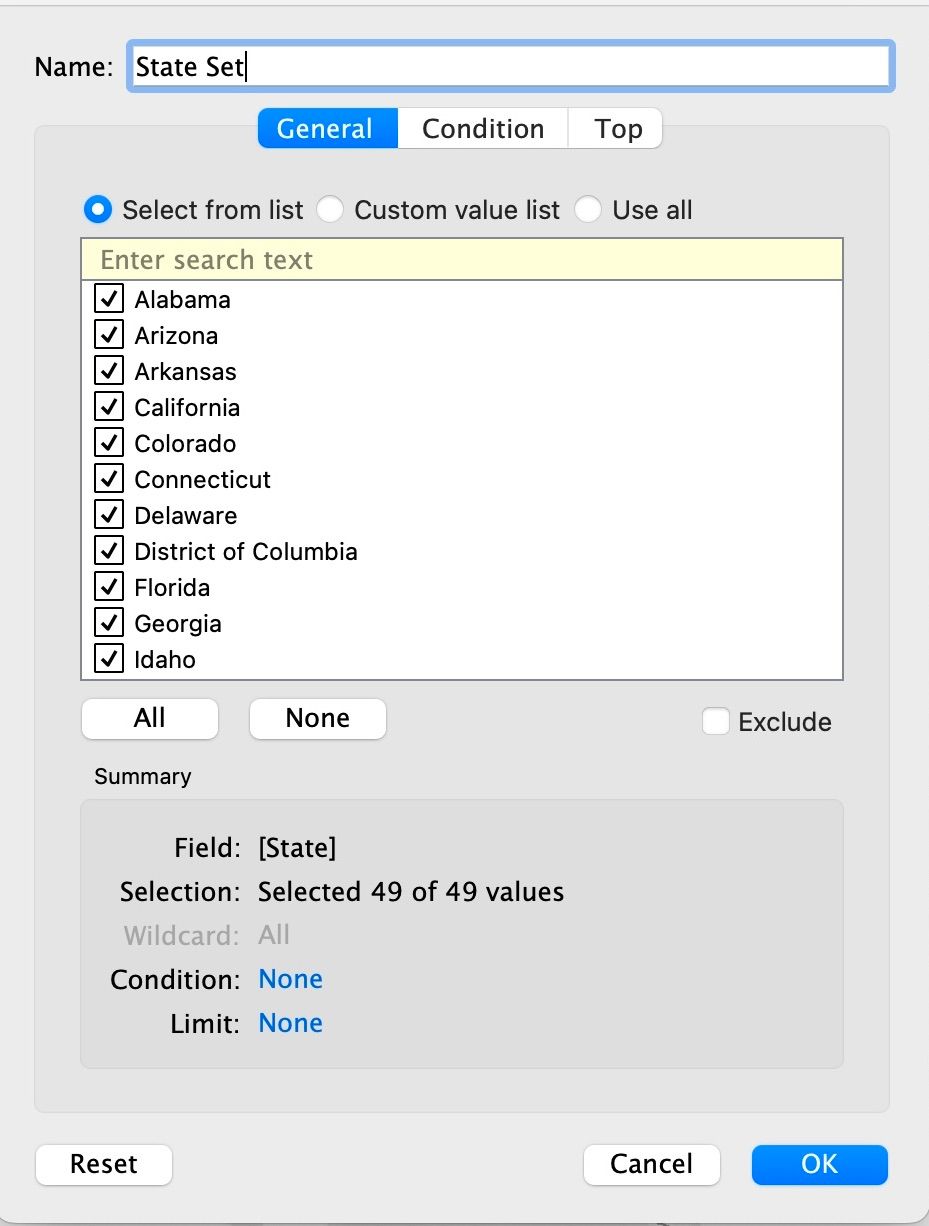Click the Condition None link in Summary
Image resolution: width=929 pixels, height=1226 pixels.
click(290, 979)
